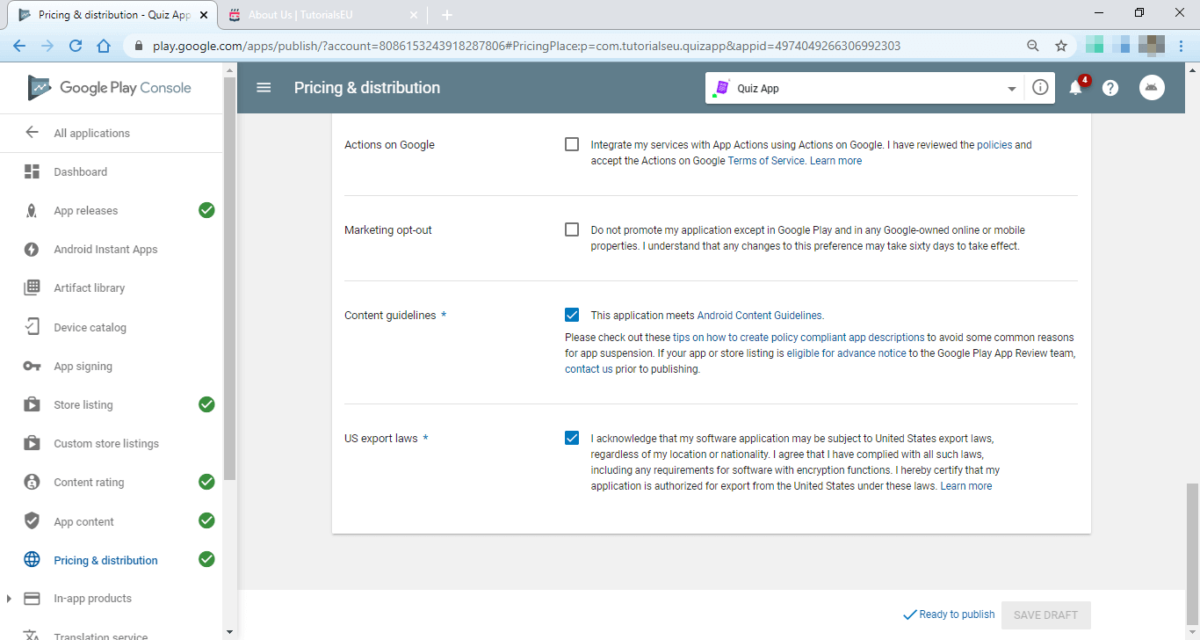The image size is (1200, 640).
Task: Click the help question mark icon
Action: coord(1110,88)
